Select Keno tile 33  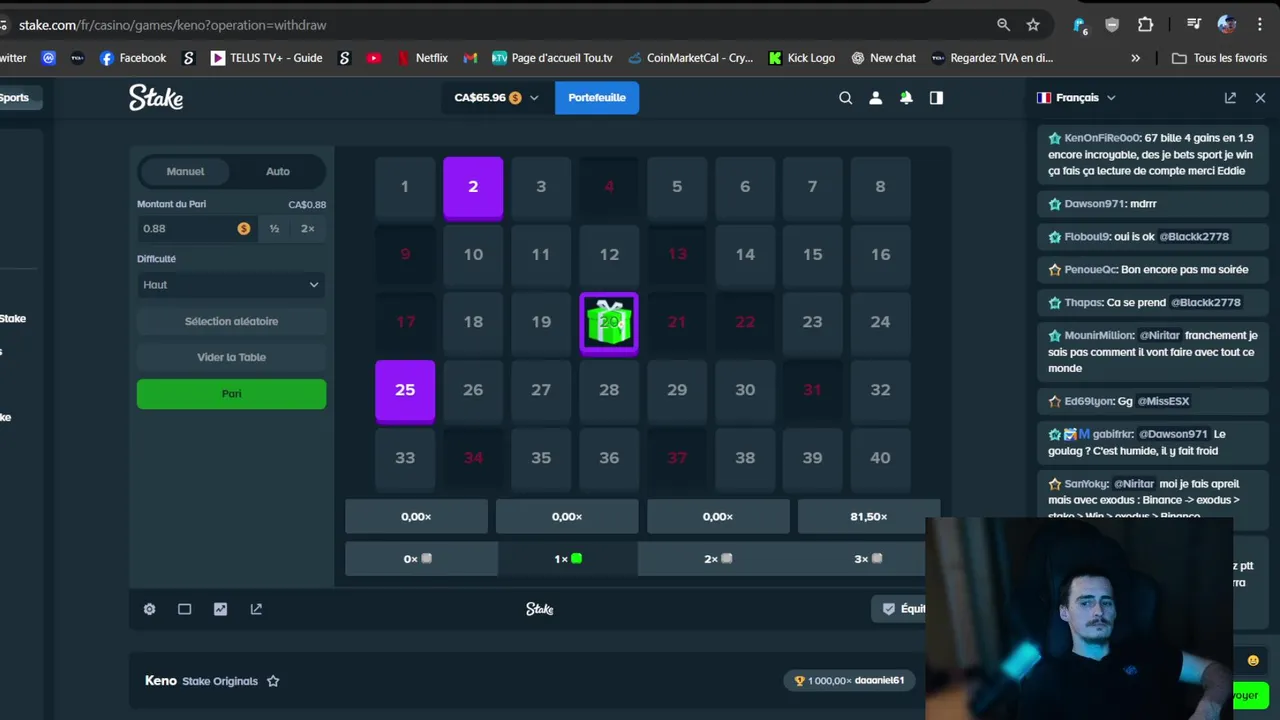pos(405,458)
